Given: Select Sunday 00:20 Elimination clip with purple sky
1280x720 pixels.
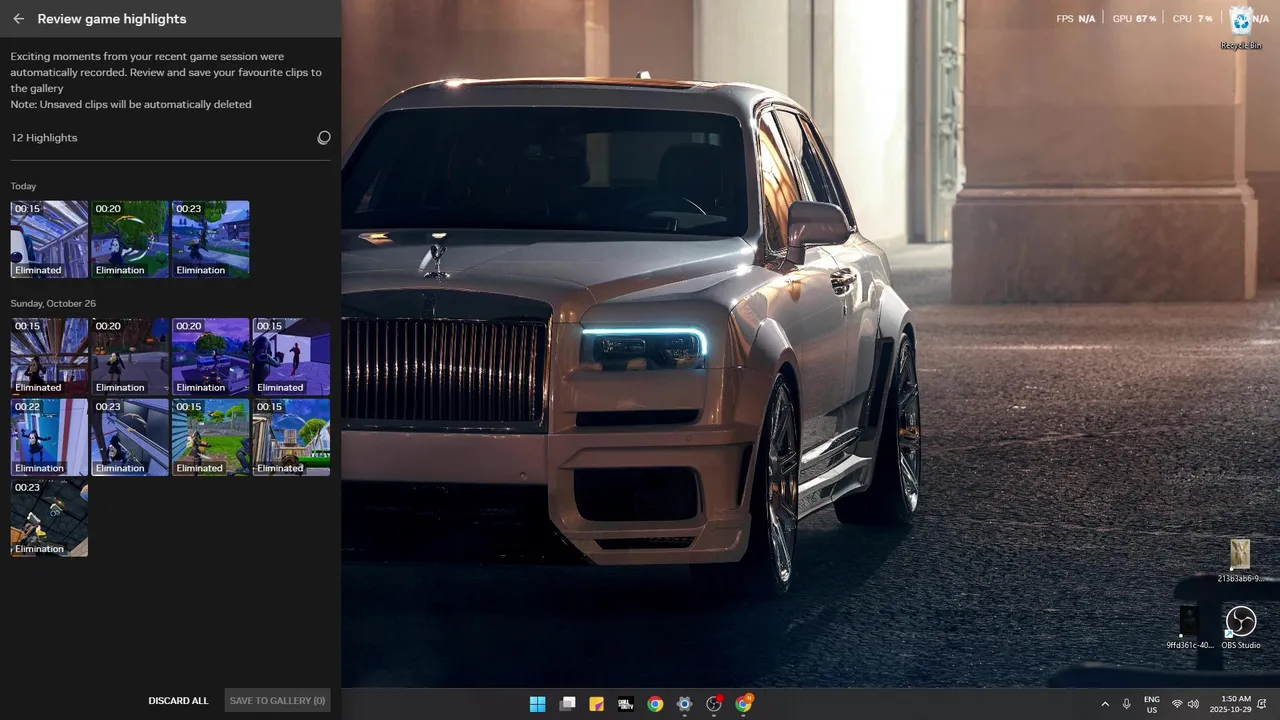Looking at the screenshot, I should (210, 356).
